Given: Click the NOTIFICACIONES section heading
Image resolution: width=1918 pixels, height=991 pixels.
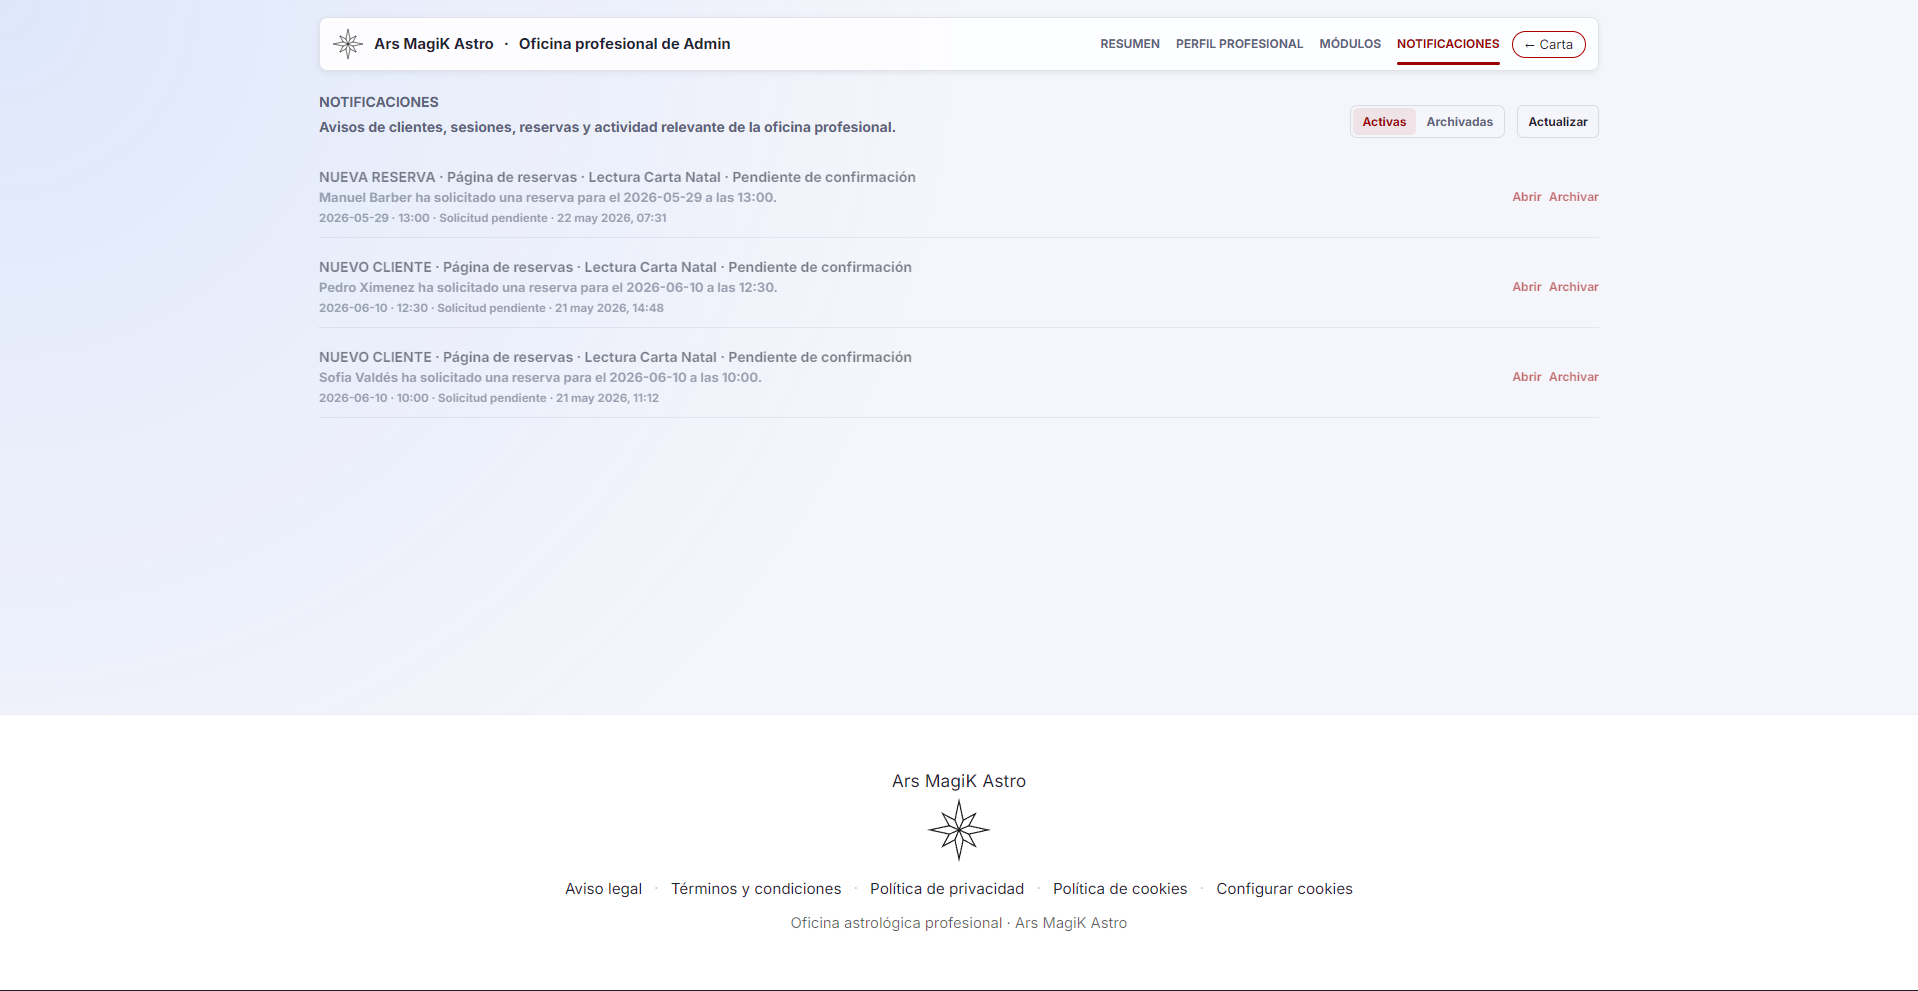Looking at the screenshot, I should click(379, 102).
